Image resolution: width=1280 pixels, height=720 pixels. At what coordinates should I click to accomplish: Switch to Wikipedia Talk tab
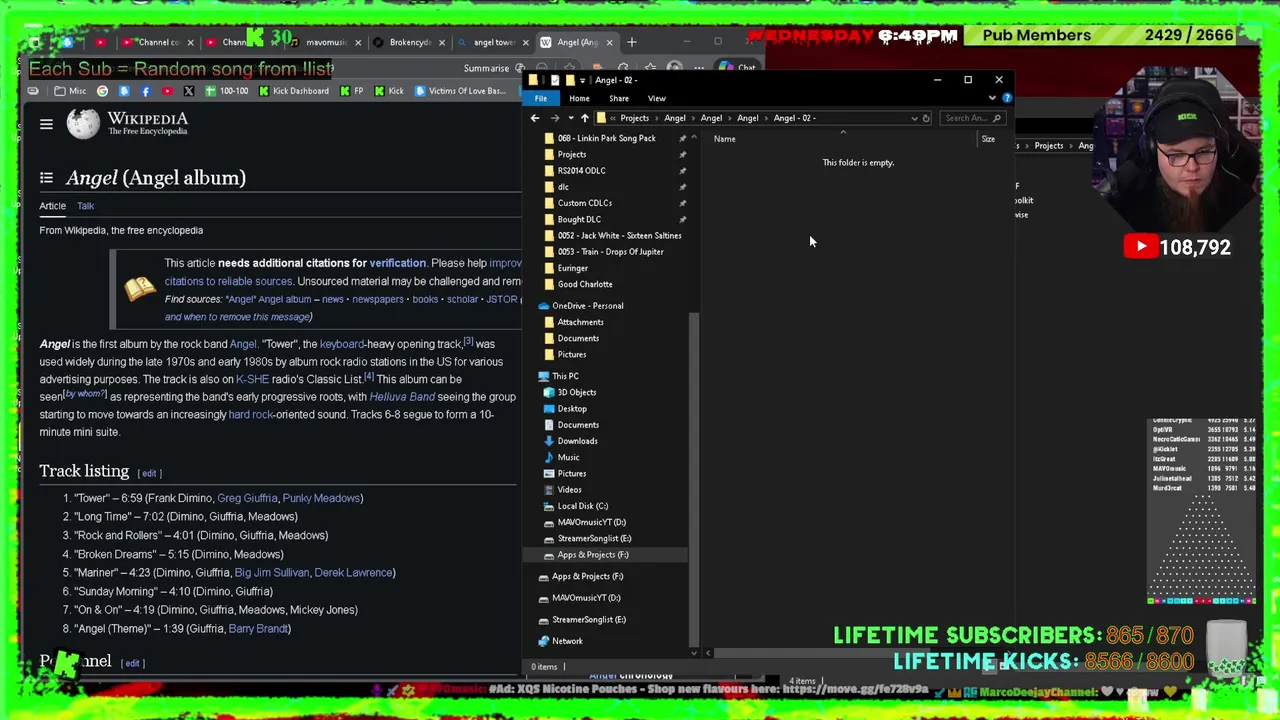point(85,206)
